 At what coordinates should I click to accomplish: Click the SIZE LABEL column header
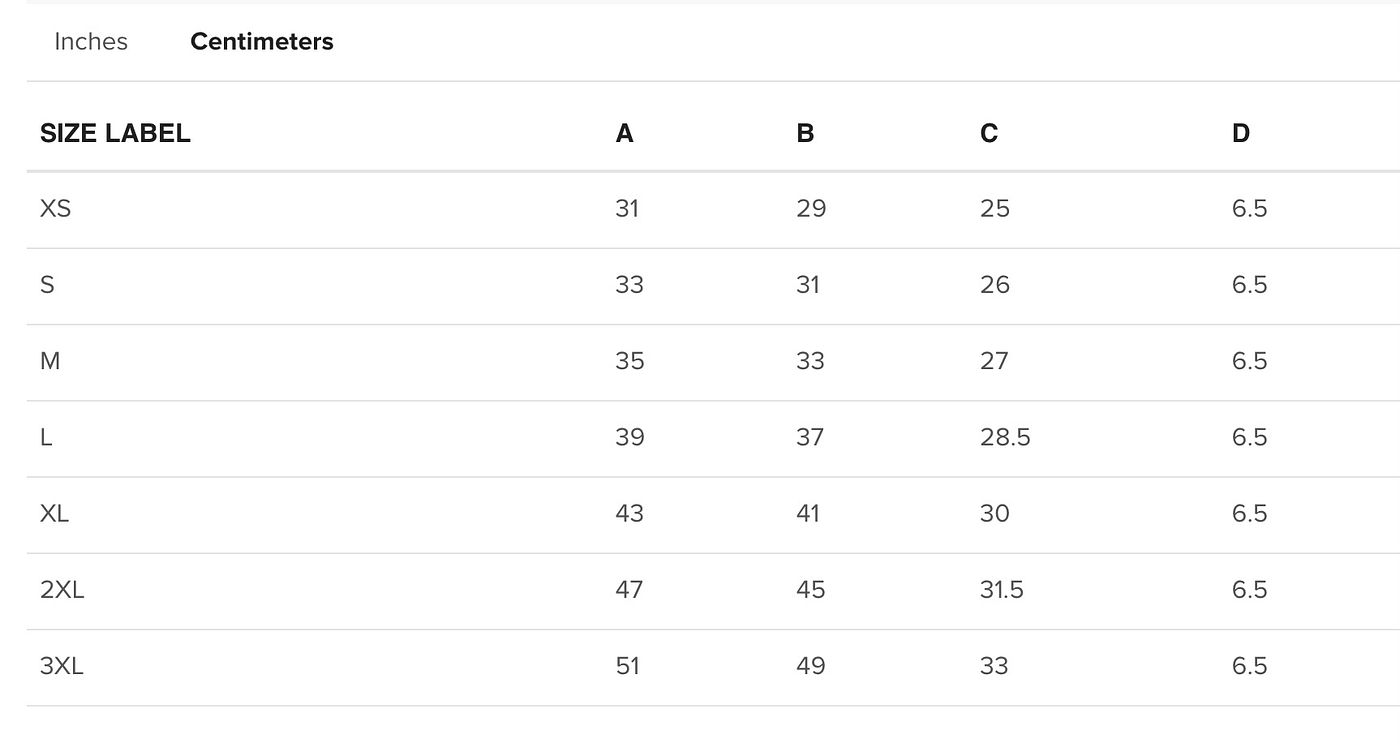point(115,133)
